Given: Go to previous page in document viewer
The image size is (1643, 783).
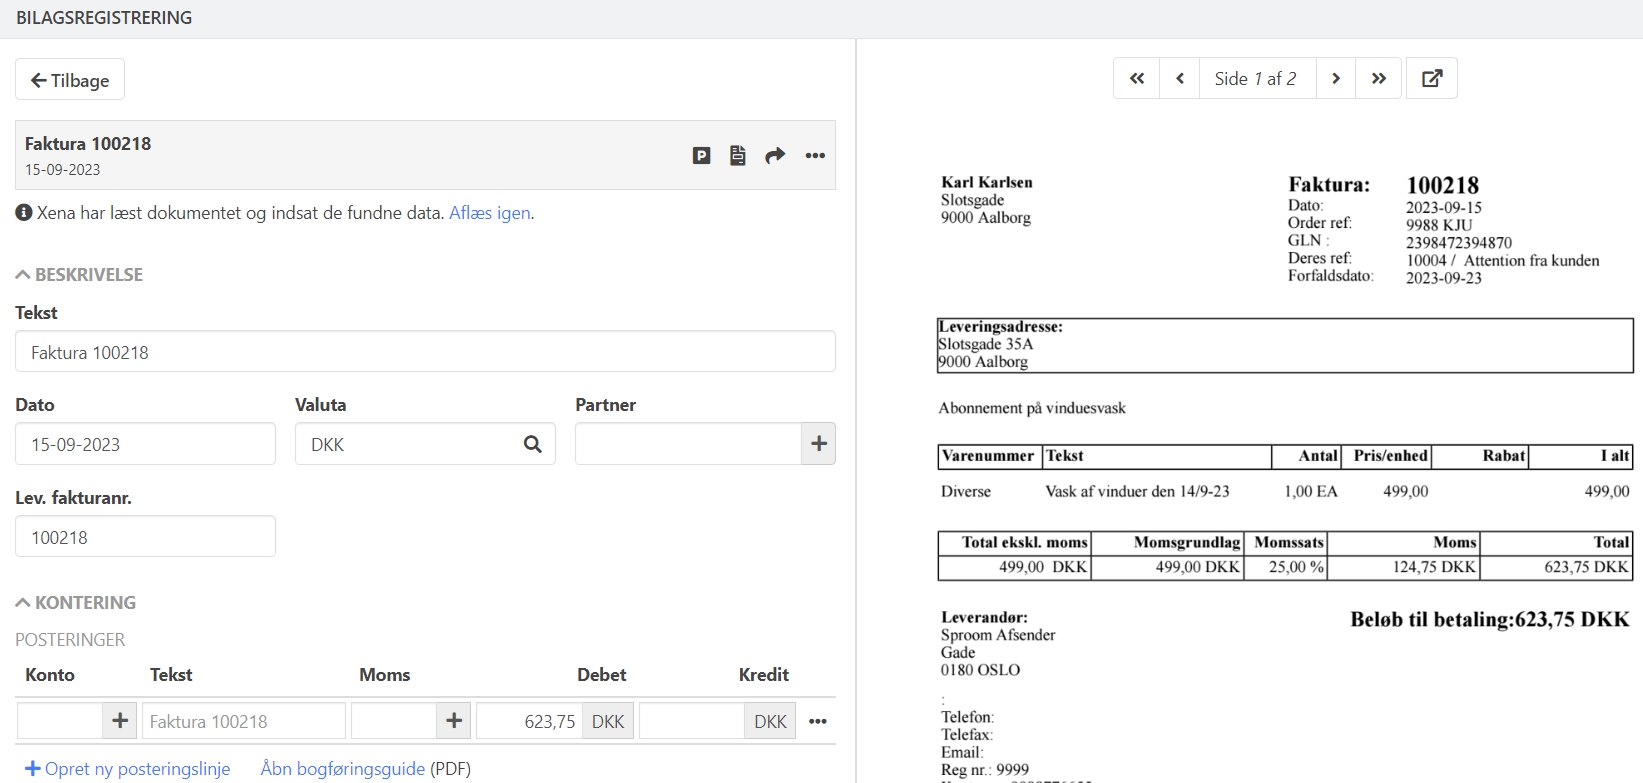Looking at the screenshot, I should click(1180, 78).
